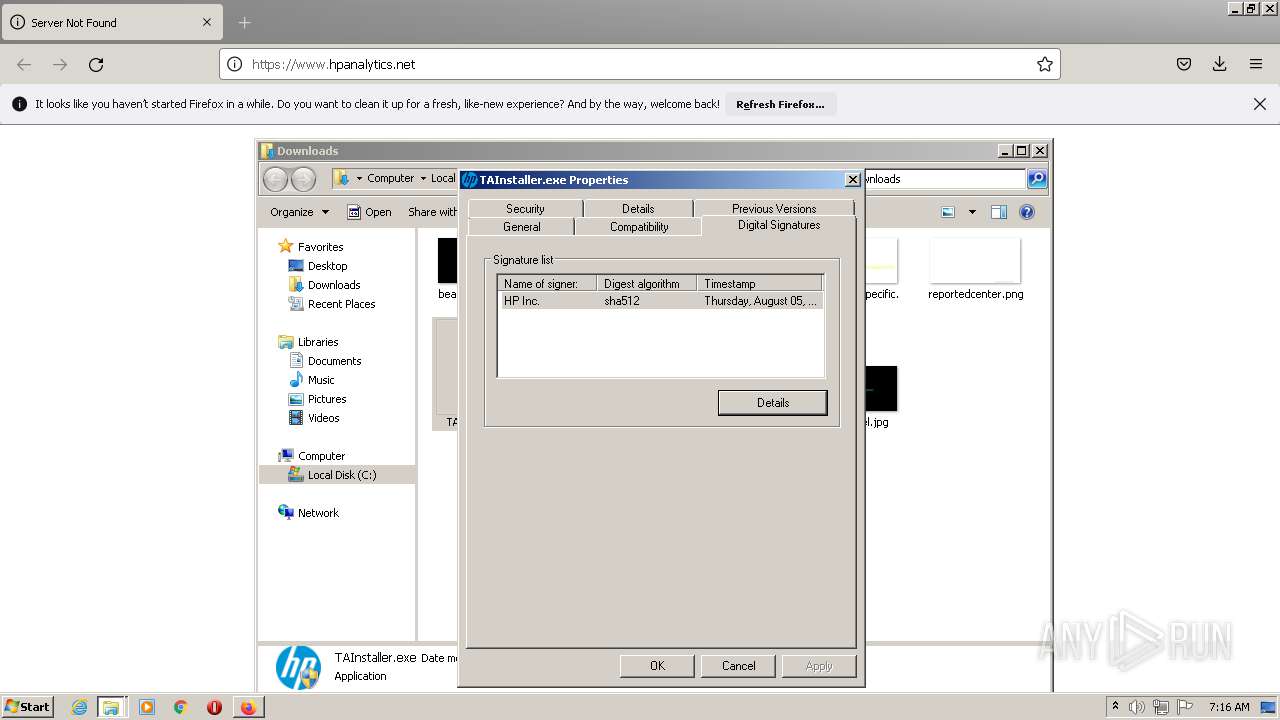This screenshot has height=720, width=1280.
Task: Change view using the view icon
Action: (x=948, y=212)
